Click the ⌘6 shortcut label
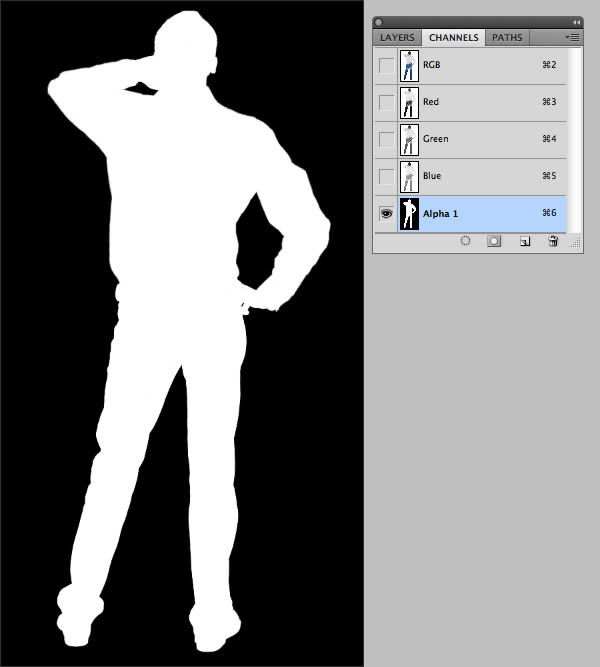This screenshot has height=667, width=600. click(549, 213)
